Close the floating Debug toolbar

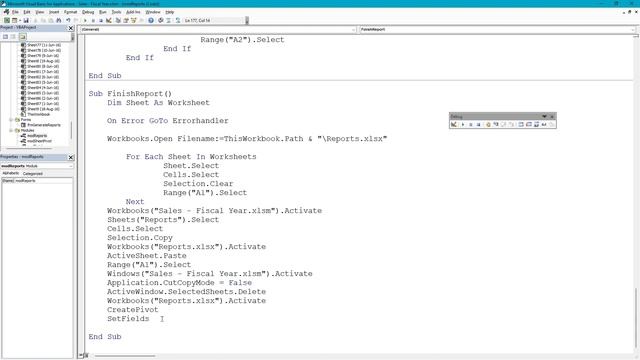coord(552,117)
